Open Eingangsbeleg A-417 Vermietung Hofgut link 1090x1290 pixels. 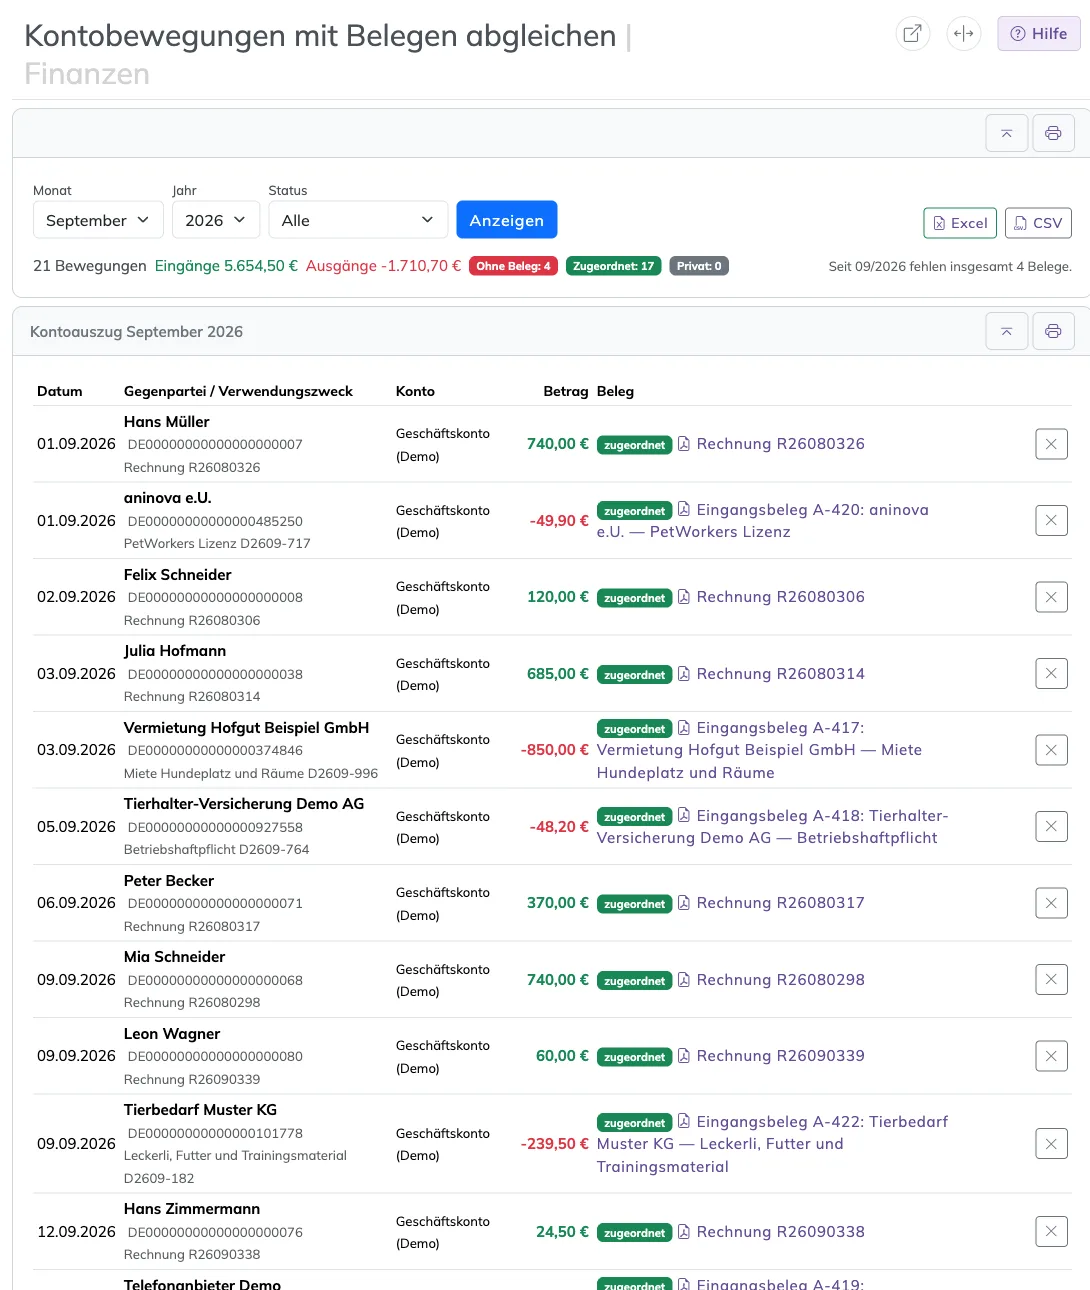click(x=760, y=750)
